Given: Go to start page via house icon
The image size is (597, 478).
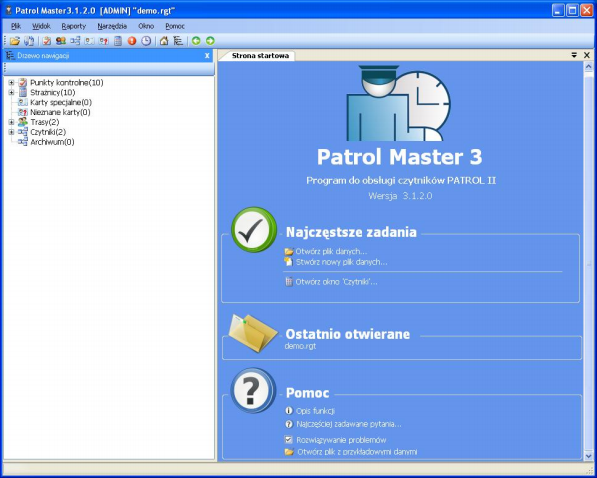Looking at the screenshot, I should point(164,41).
